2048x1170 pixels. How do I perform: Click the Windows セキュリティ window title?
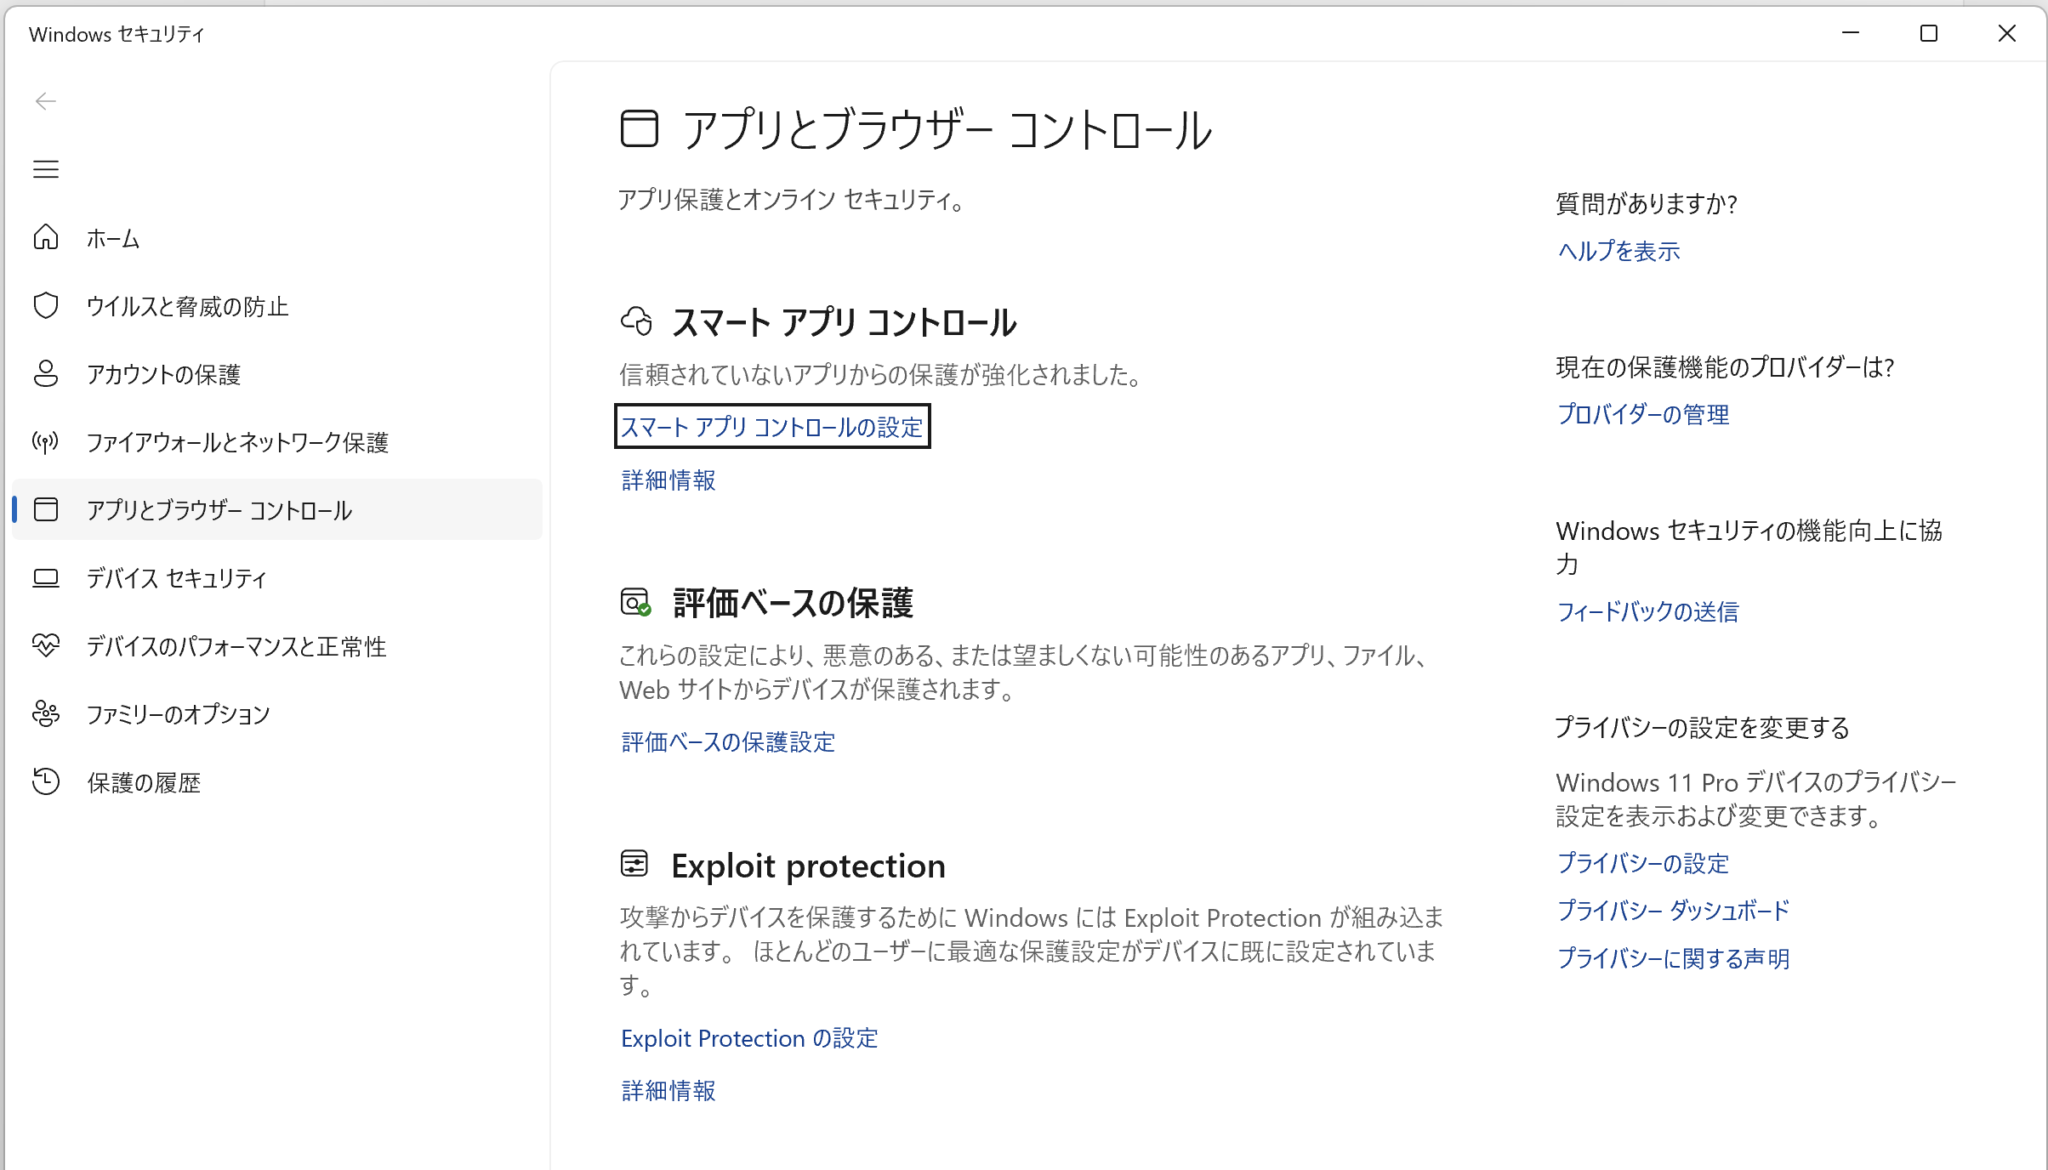coord(117,34)
